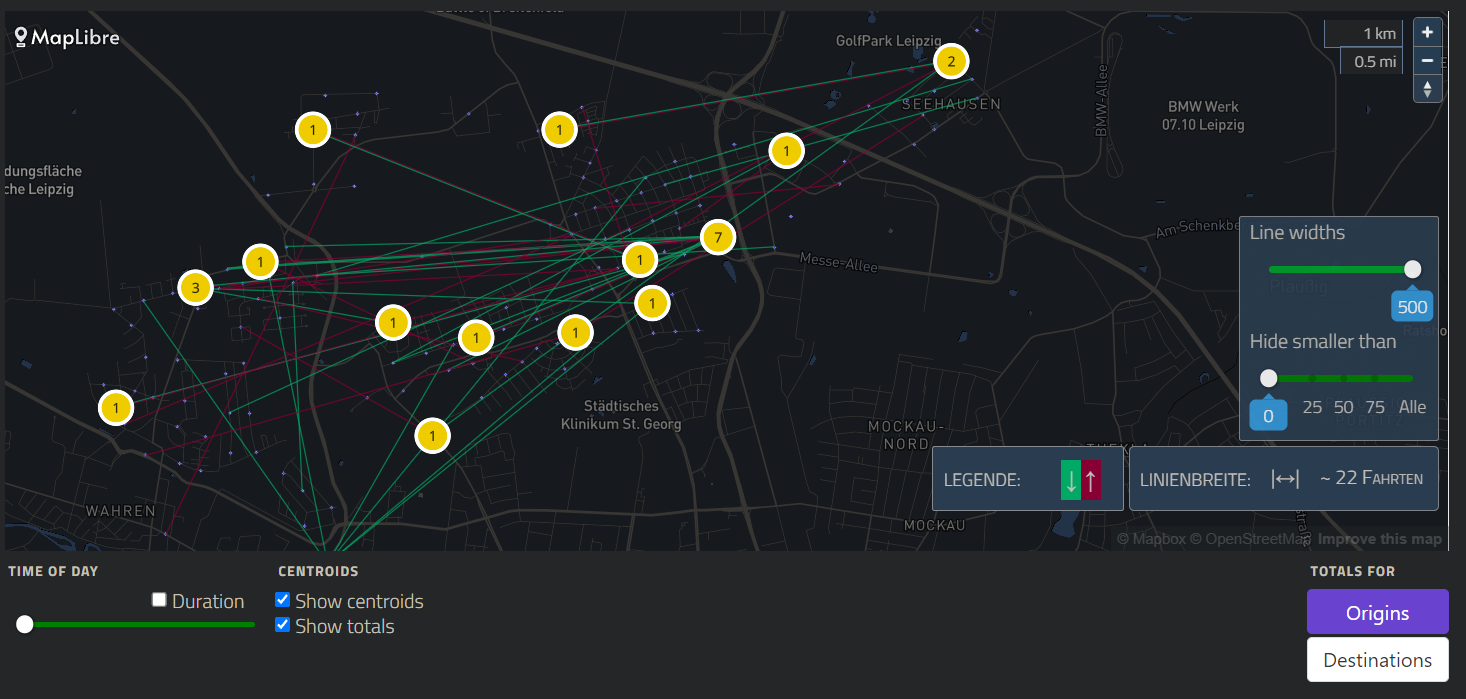Uncheck Show centroids
Screen dimensions: 1466x699
click(x=283, y=599)
